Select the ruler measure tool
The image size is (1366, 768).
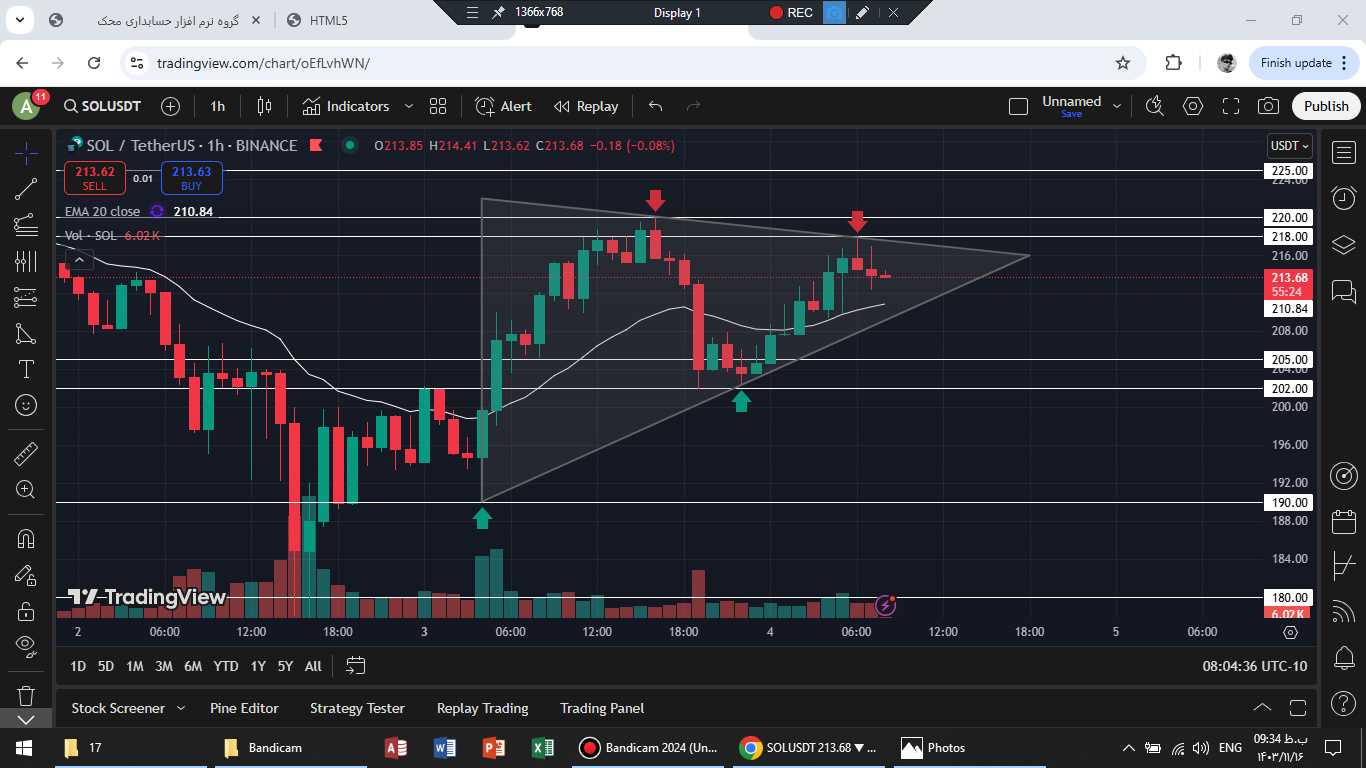click(26, 454)
